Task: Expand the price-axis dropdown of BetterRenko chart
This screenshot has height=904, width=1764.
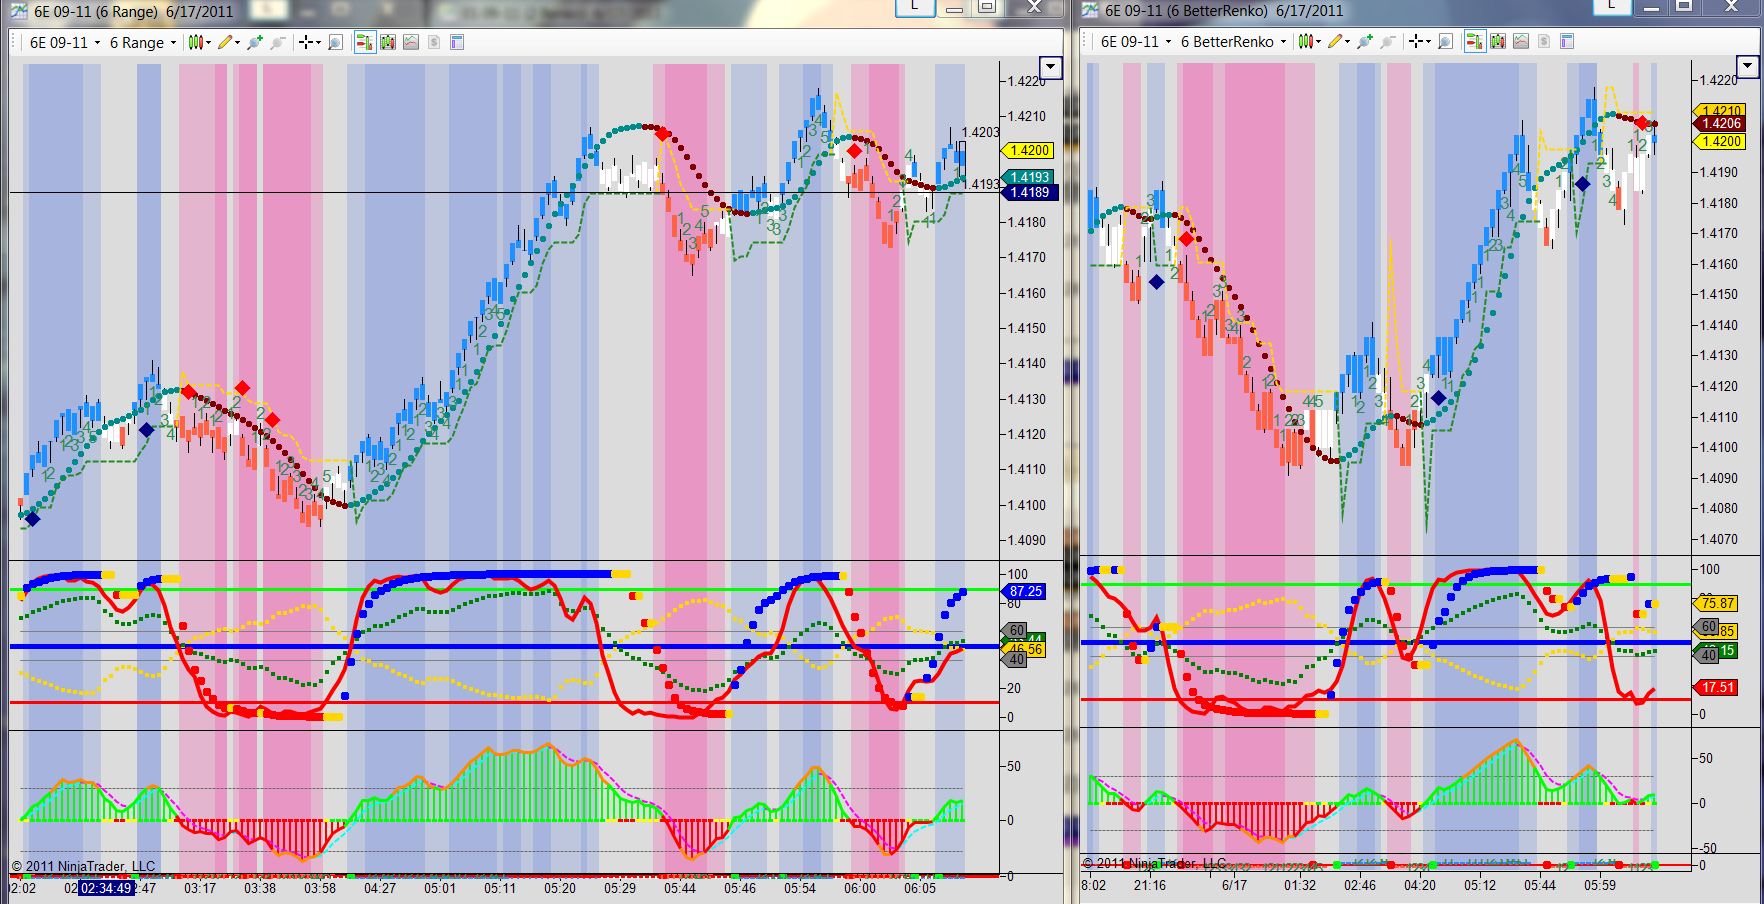Action: [x=1747, y=67]
